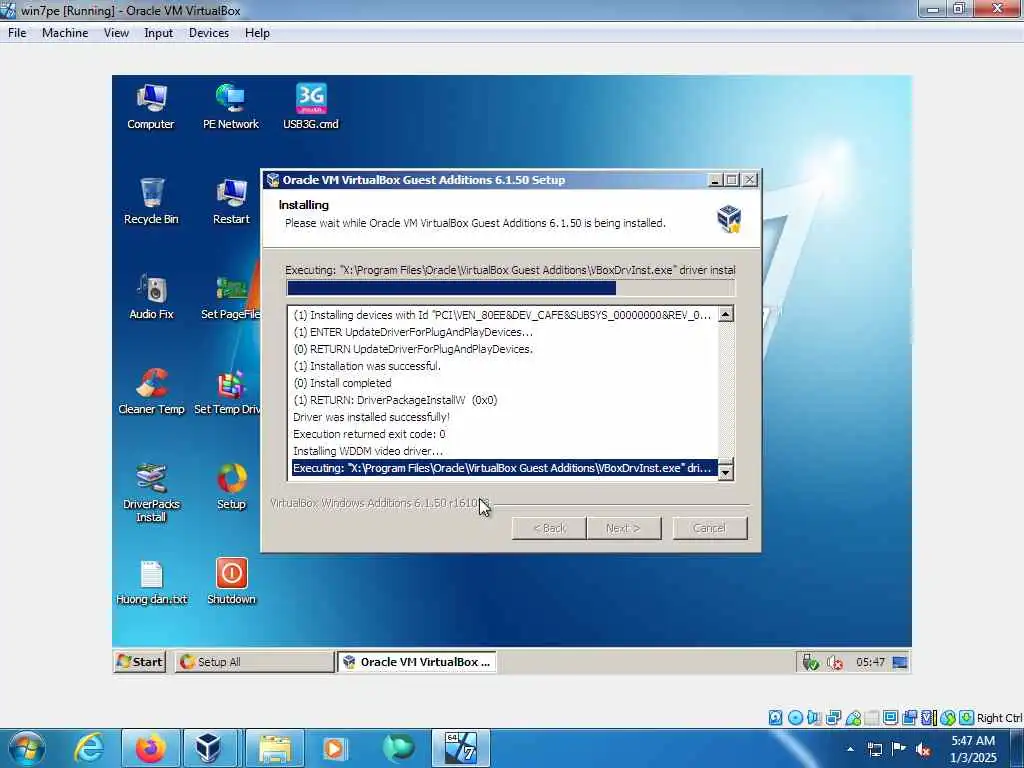Select log line '(1) Installation was successful.'
The image size is (1024, 768).
click(367, 366)
